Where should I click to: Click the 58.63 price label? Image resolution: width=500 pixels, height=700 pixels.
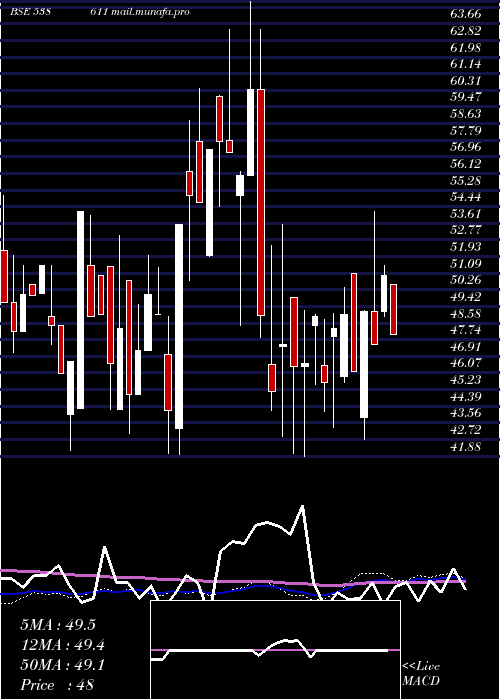[466, 114]
